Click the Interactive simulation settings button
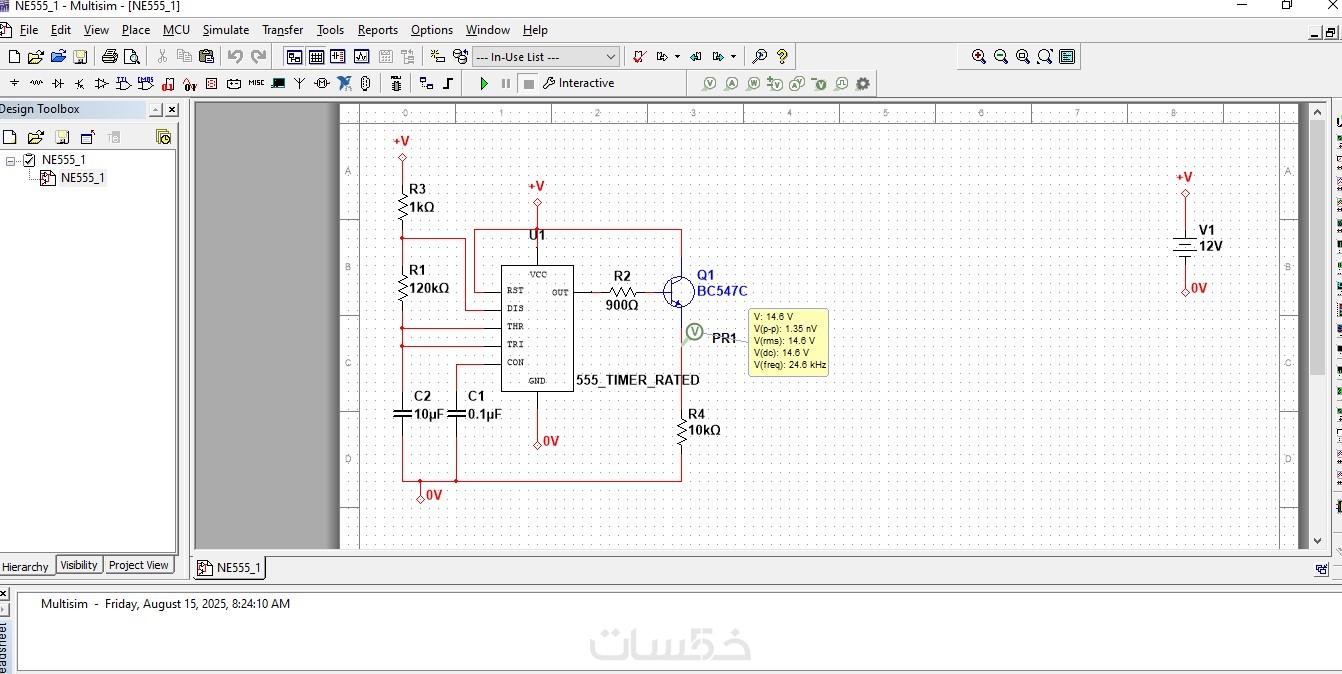Image resolution: width=1342 pixels, height=674 pixels. coord(579,84)
